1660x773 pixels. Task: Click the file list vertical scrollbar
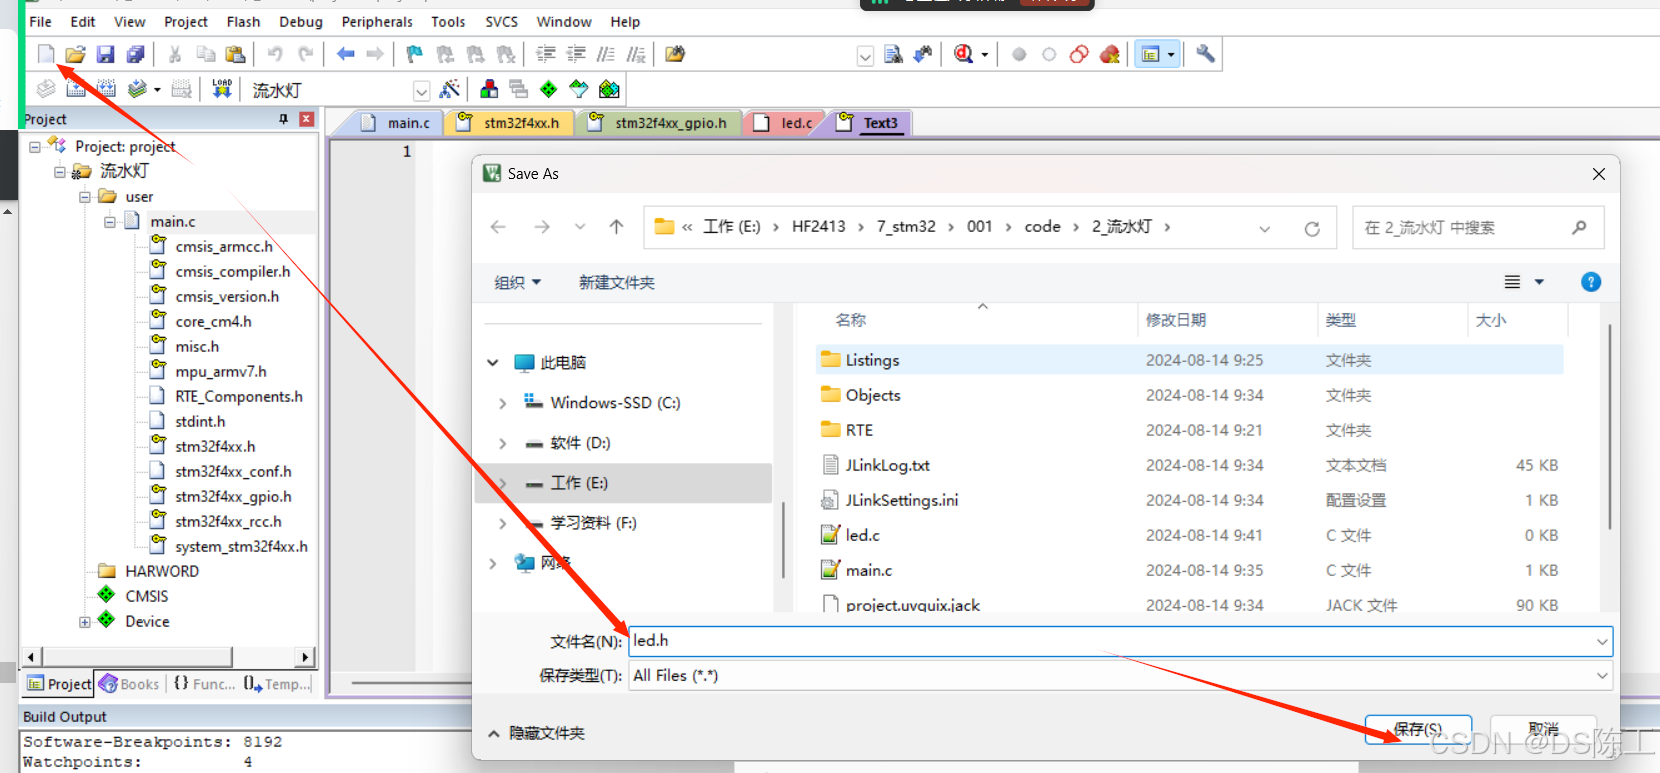click(1610, 428)
